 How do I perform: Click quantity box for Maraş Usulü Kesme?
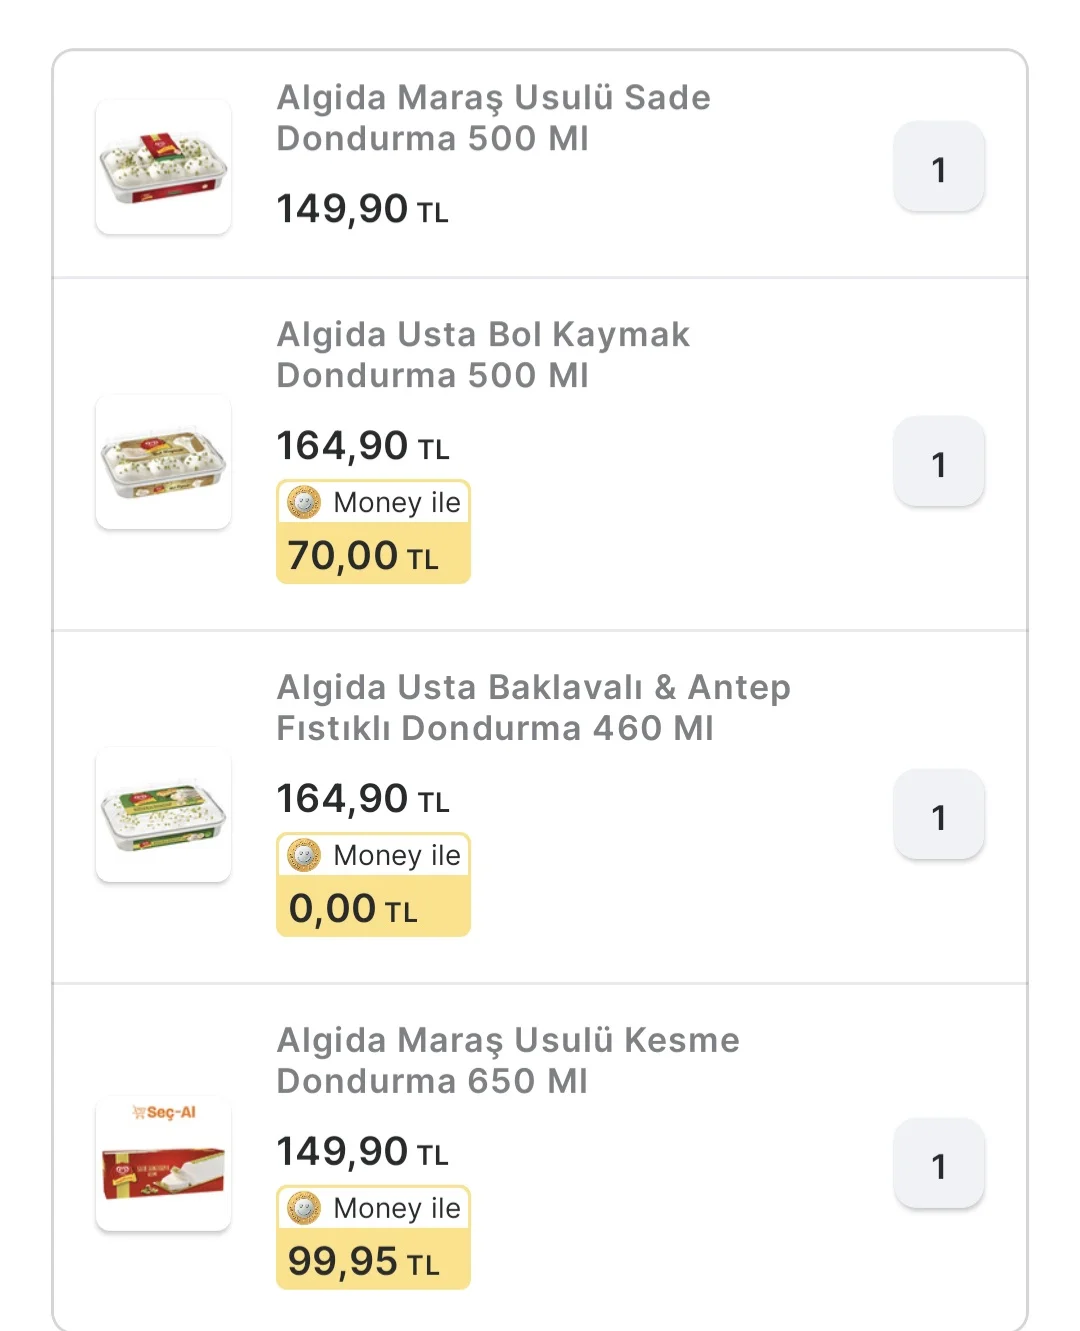[938, 1164]
